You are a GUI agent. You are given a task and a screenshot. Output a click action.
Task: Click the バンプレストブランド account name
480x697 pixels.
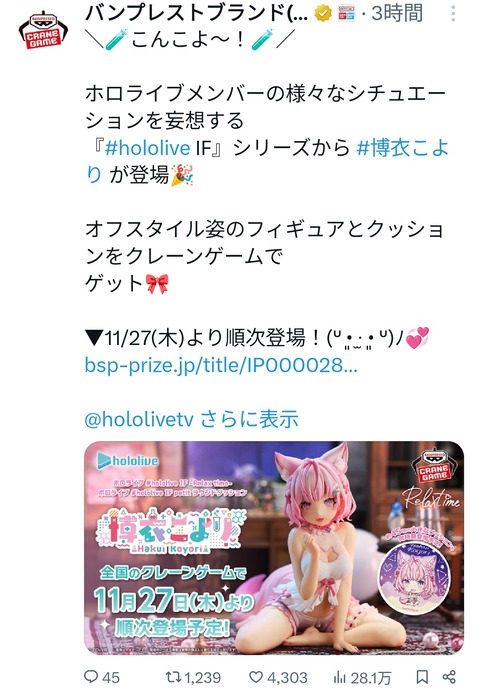196,13
